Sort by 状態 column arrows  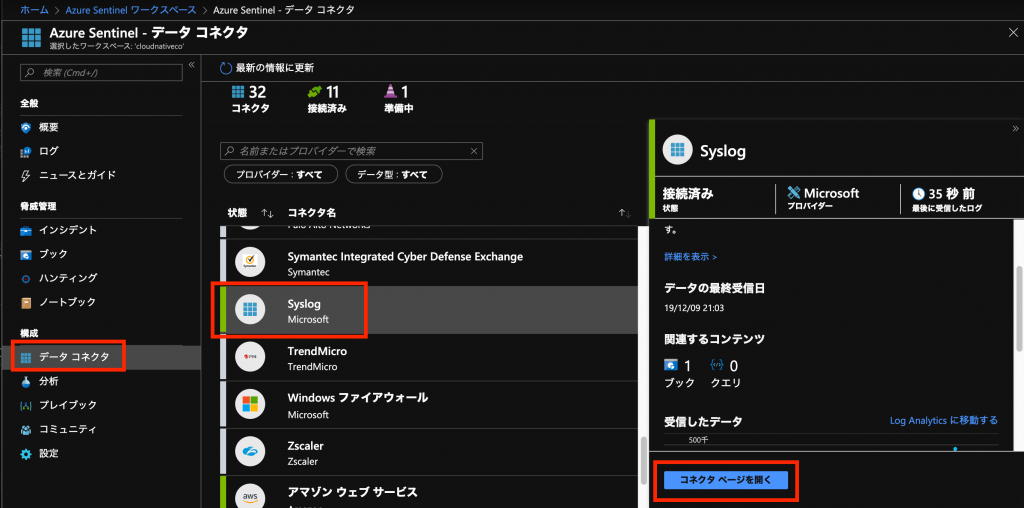[267, 213]
